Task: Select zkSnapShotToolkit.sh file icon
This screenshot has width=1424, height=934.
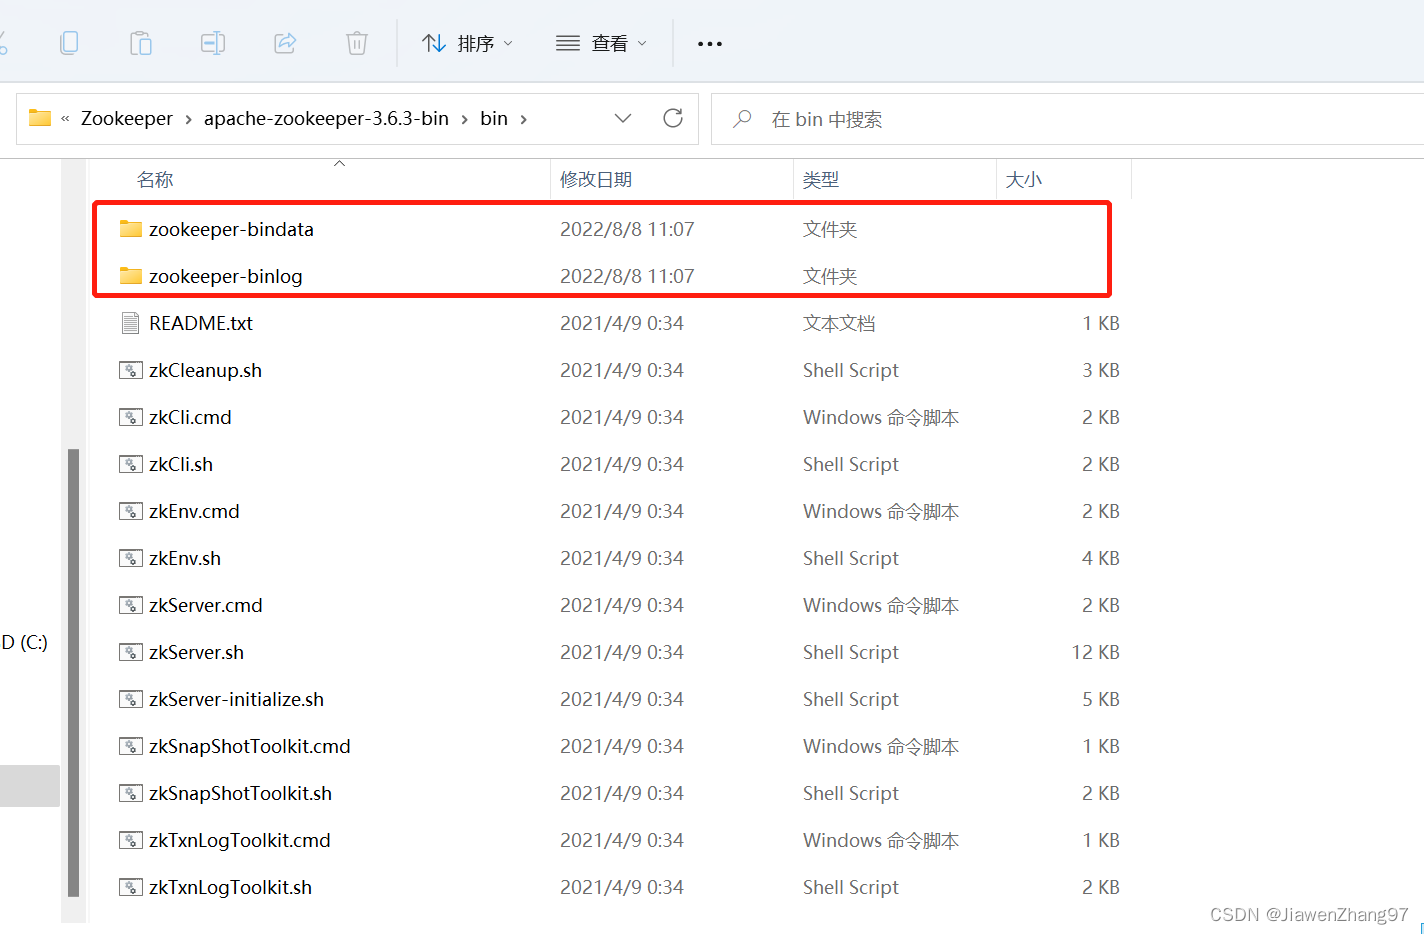Action: pos(131,793)
